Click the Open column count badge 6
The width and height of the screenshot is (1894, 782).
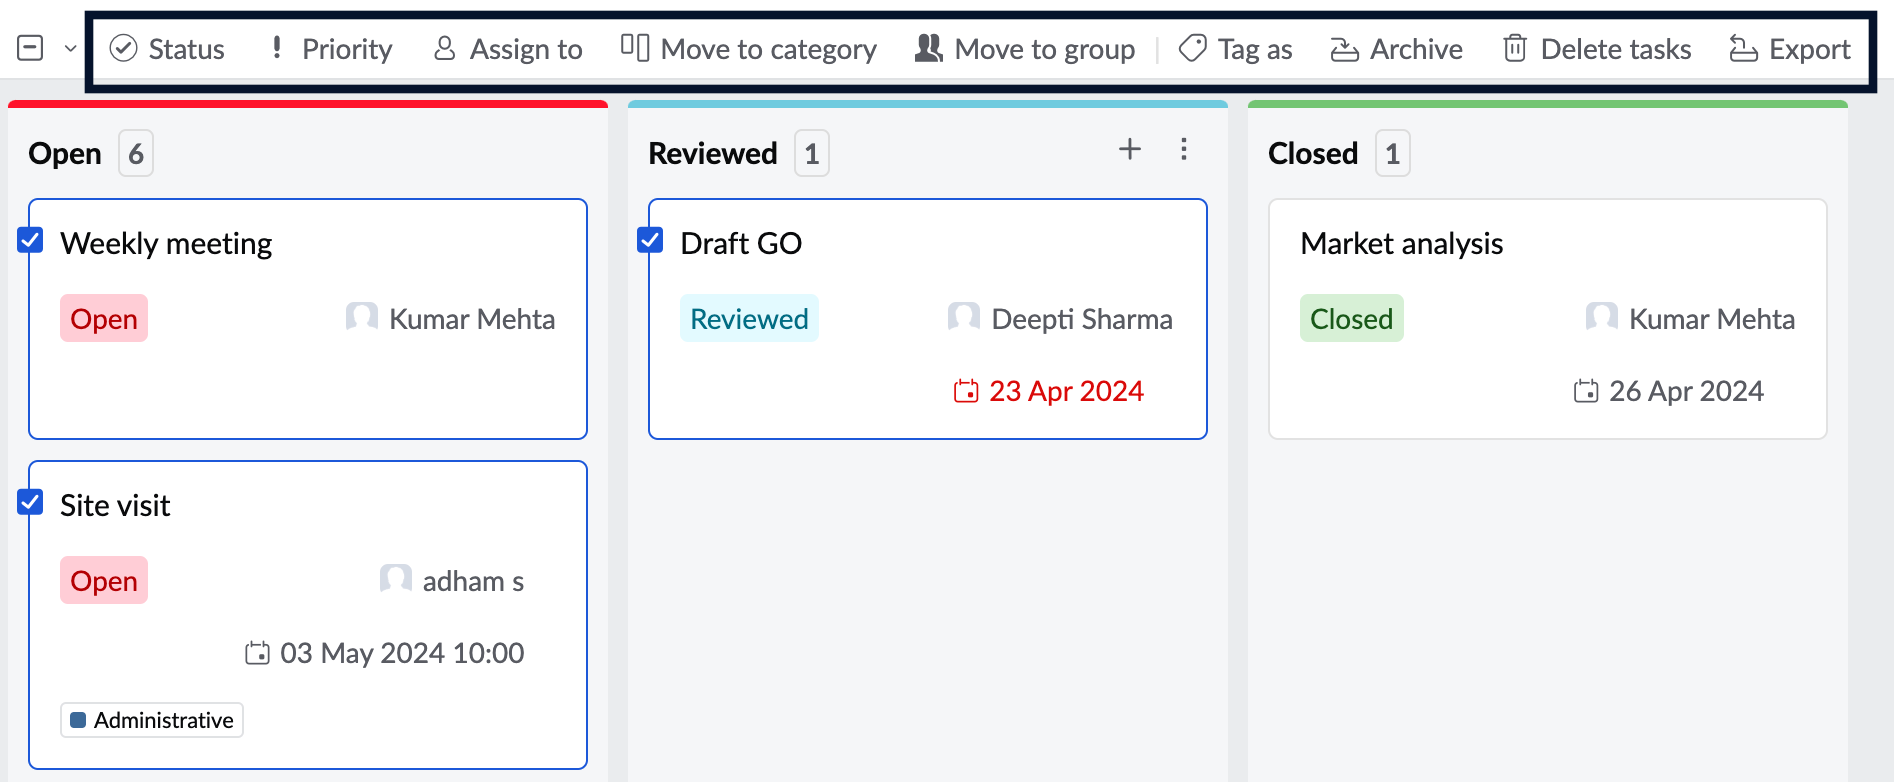[136, 153]
